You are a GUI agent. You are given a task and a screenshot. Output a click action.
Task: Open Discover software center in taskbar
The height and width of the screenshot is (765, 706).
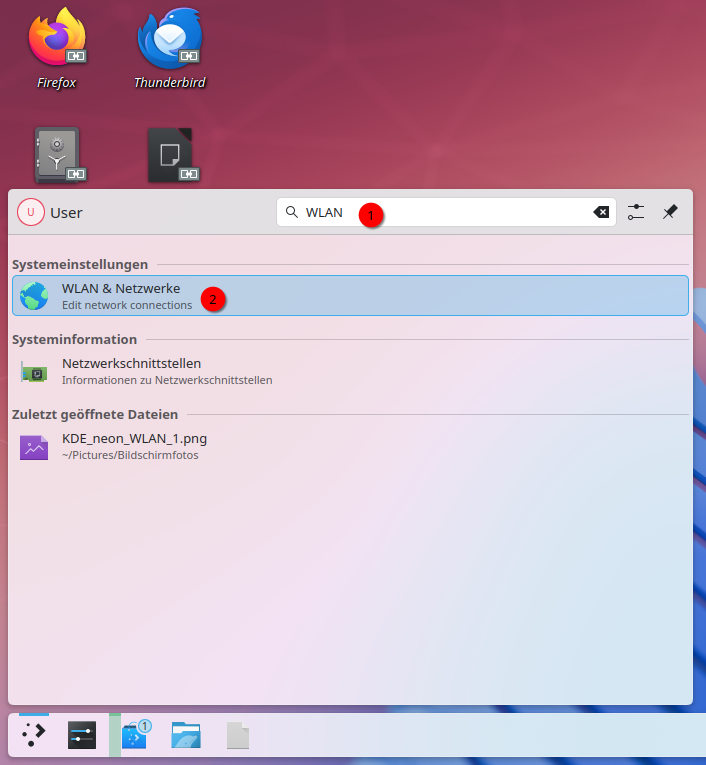click(x=134, y=736)
